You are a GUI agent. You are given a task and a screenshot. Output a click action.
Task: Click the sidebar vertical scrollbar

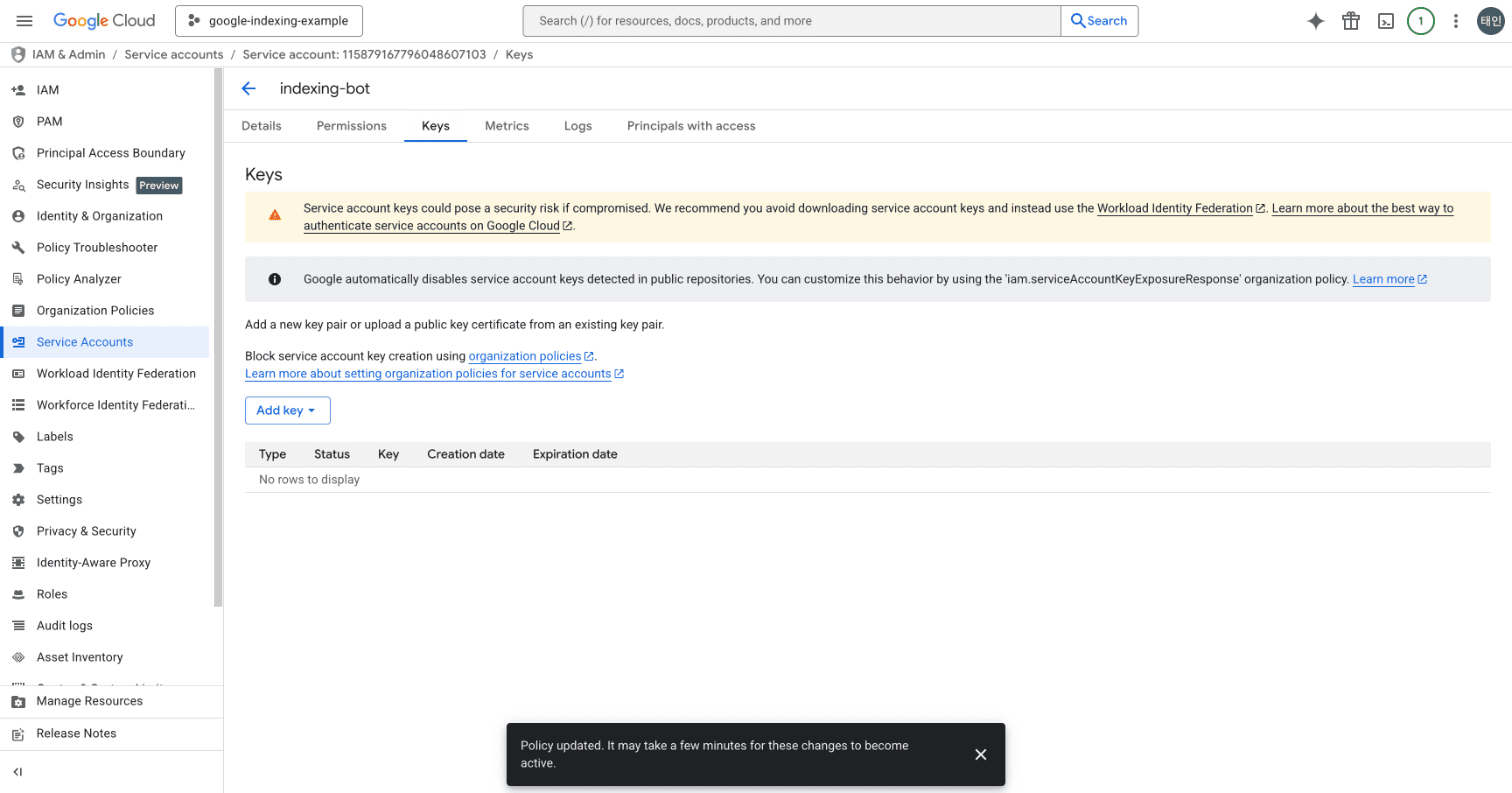point(219,338)
